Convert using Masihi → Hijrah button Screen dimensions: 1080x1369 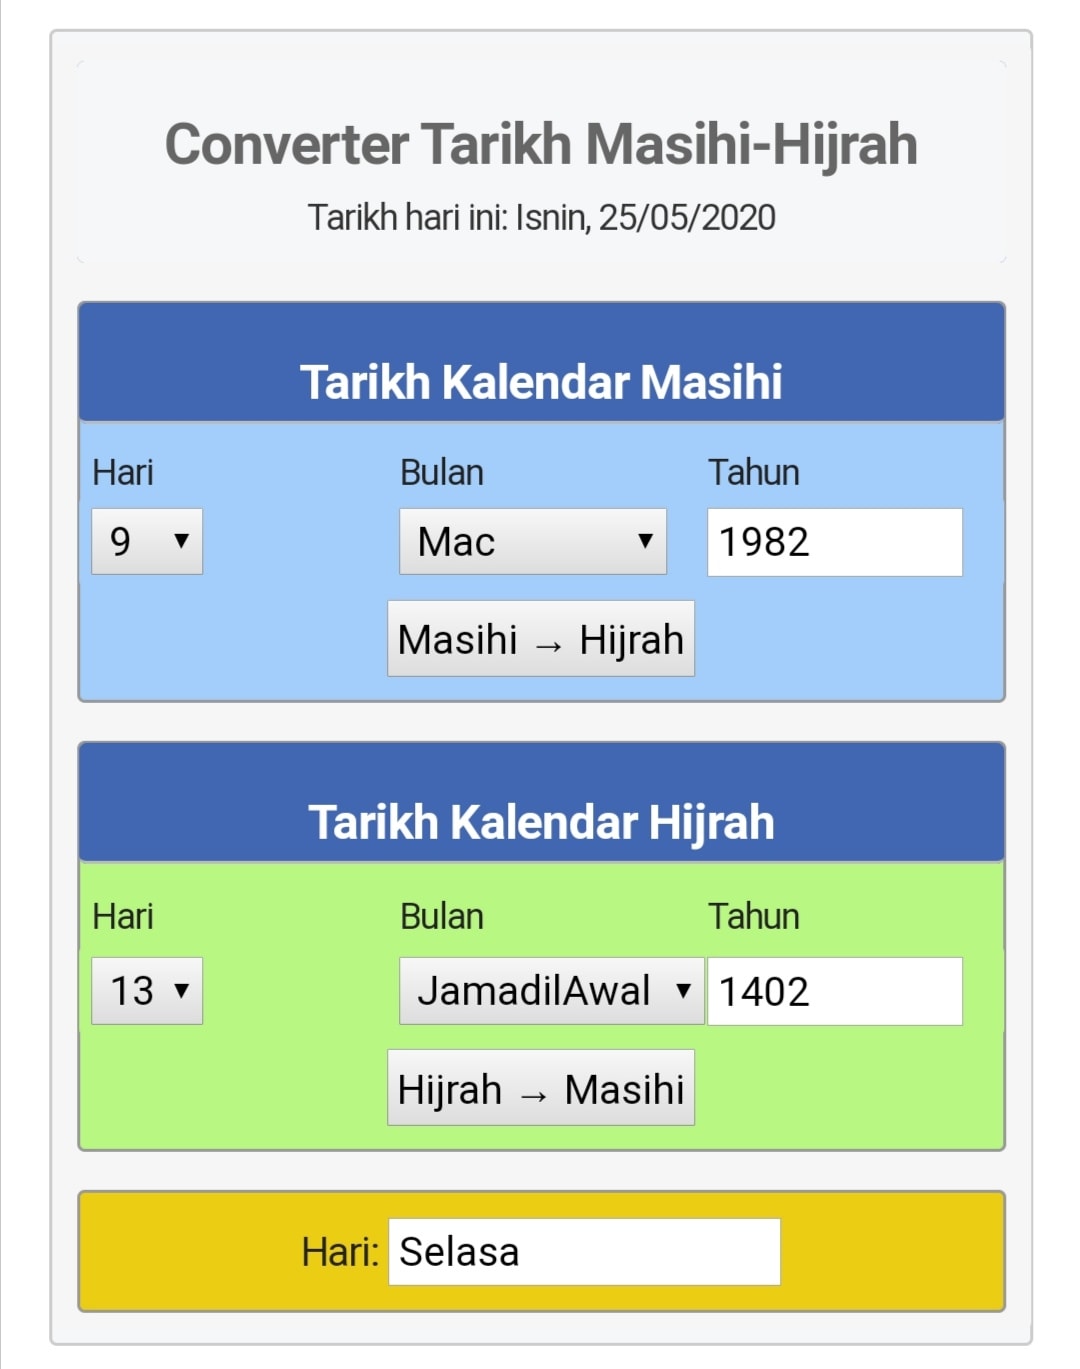point(541,638)
